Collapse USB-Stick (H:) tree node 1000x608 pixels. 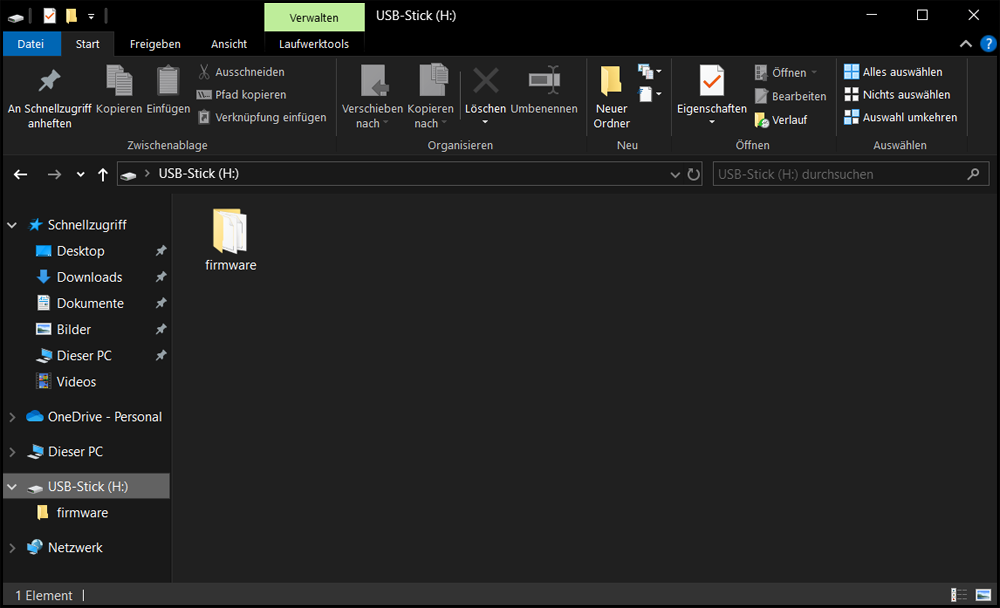(x=12, y=487)
